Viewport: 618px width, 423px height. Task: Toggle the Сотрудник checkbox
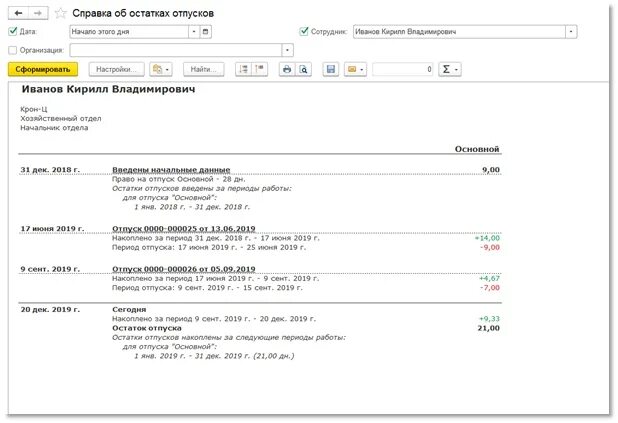[304, 31]
